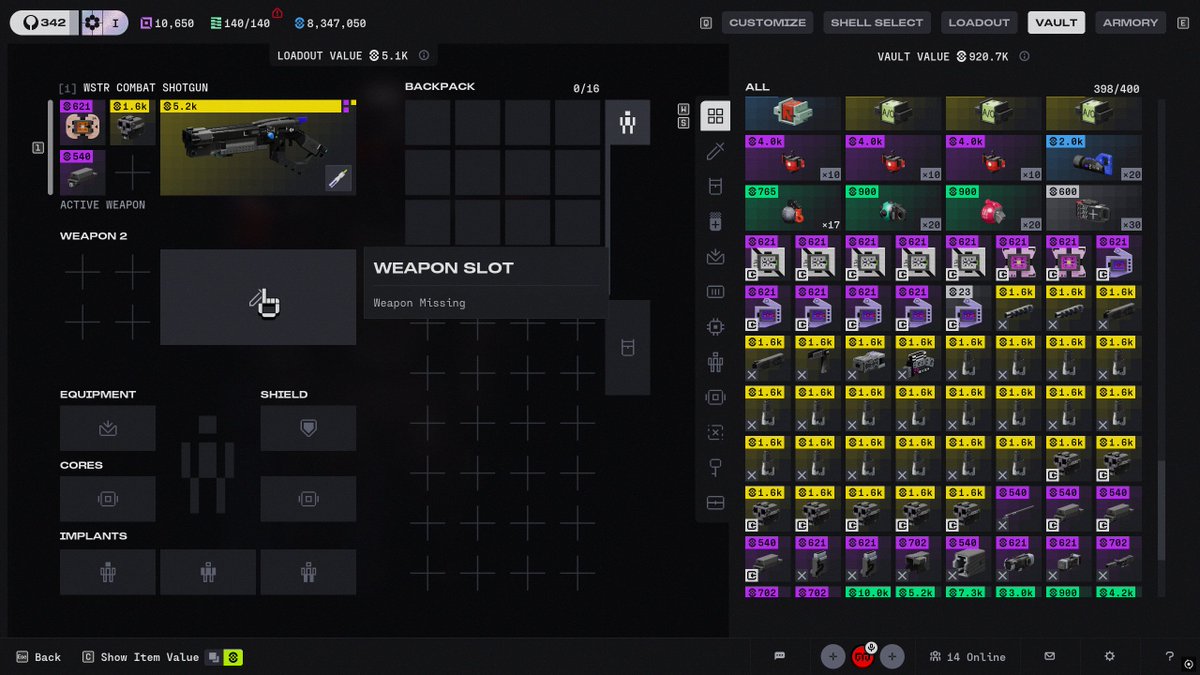Click empty fourth mod slot on shotgun
The width and height of the screenshot is (1200, 675).
click(x=132, y=172)
